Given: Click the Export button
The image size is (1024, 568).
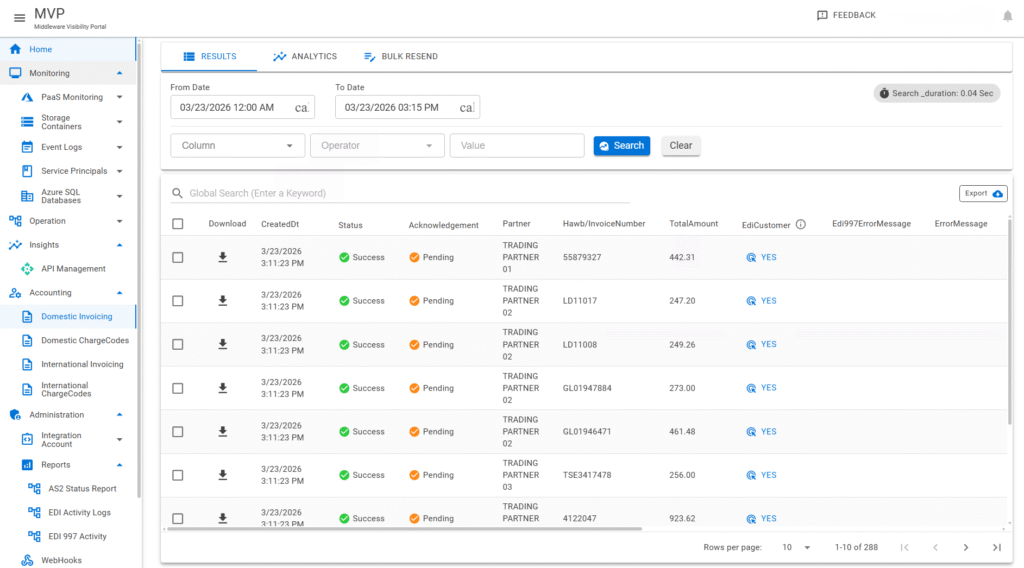Looking at the screenshot, I should [x=983, y=193].
